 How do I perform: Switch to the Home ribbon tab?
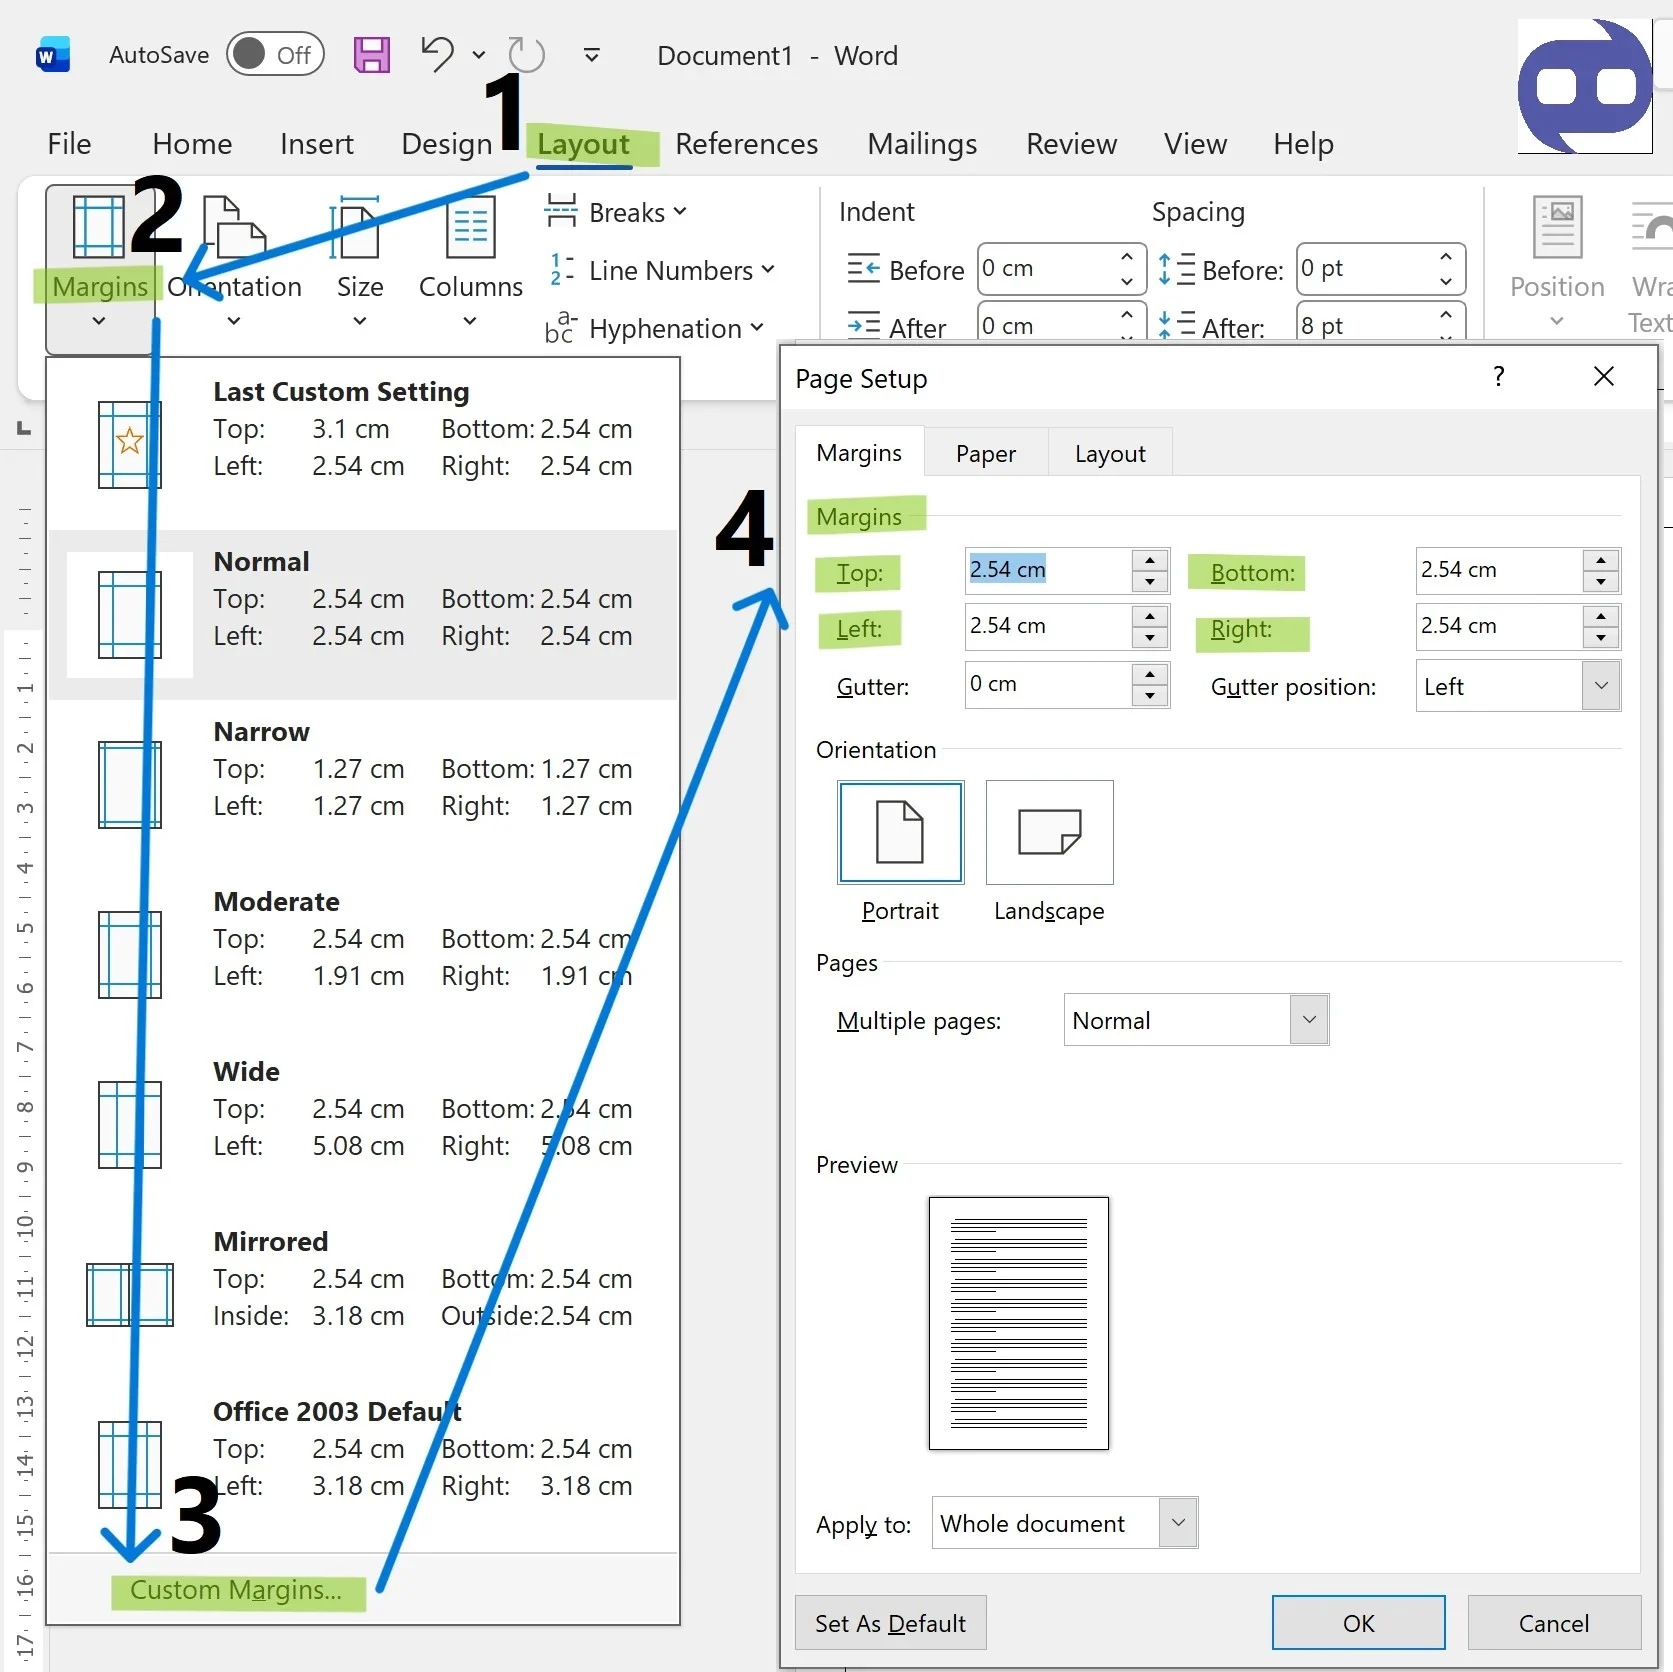click(192, 144)
